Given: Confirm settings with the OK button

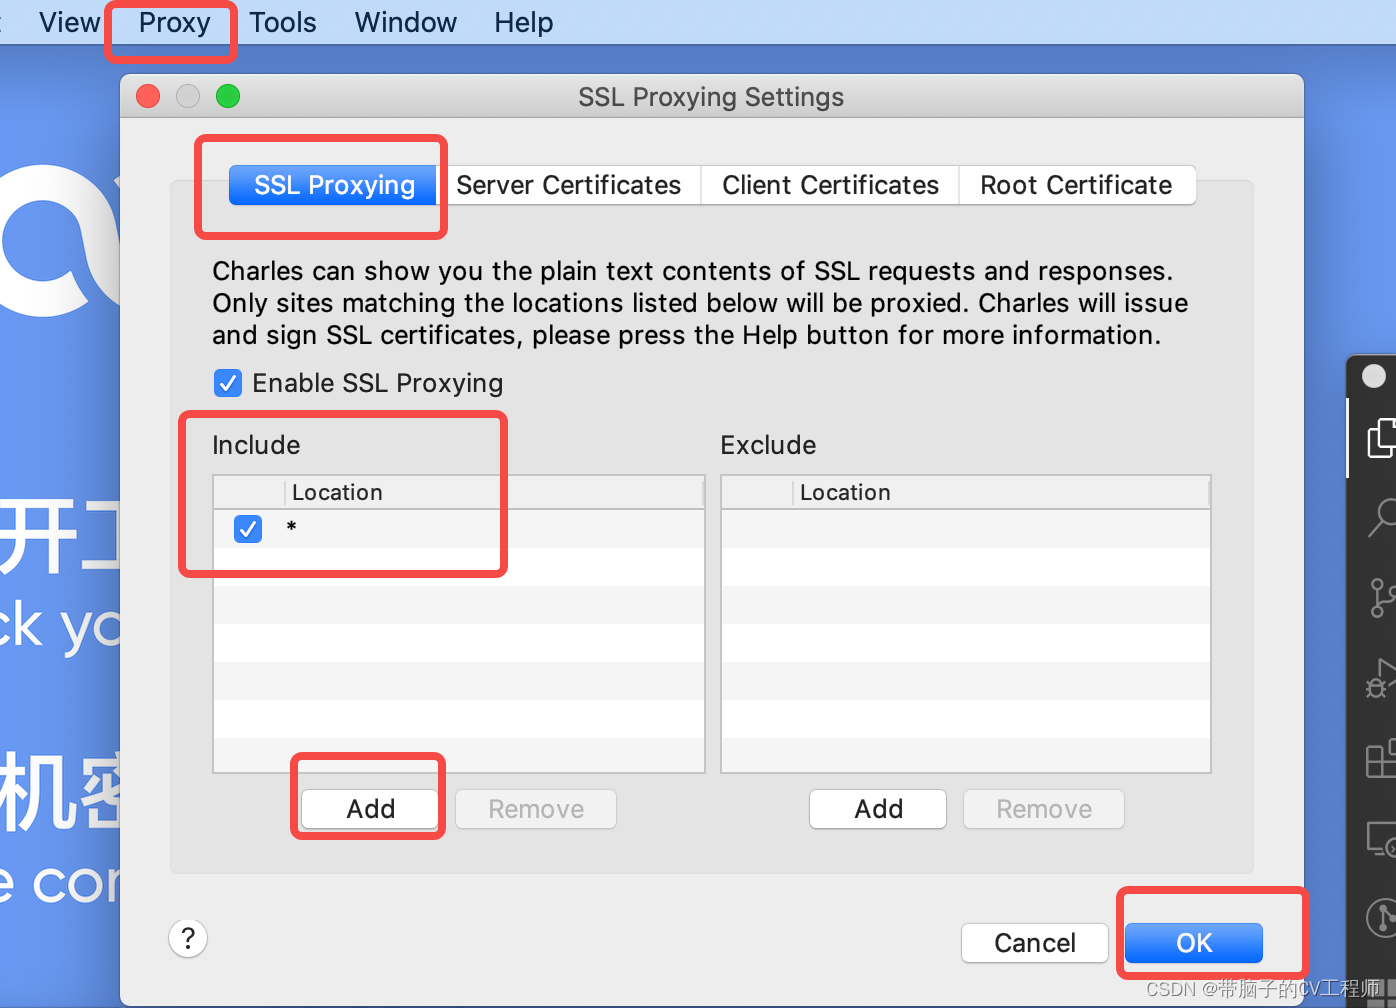Looking at the screenshot, I should [1194, 943].
